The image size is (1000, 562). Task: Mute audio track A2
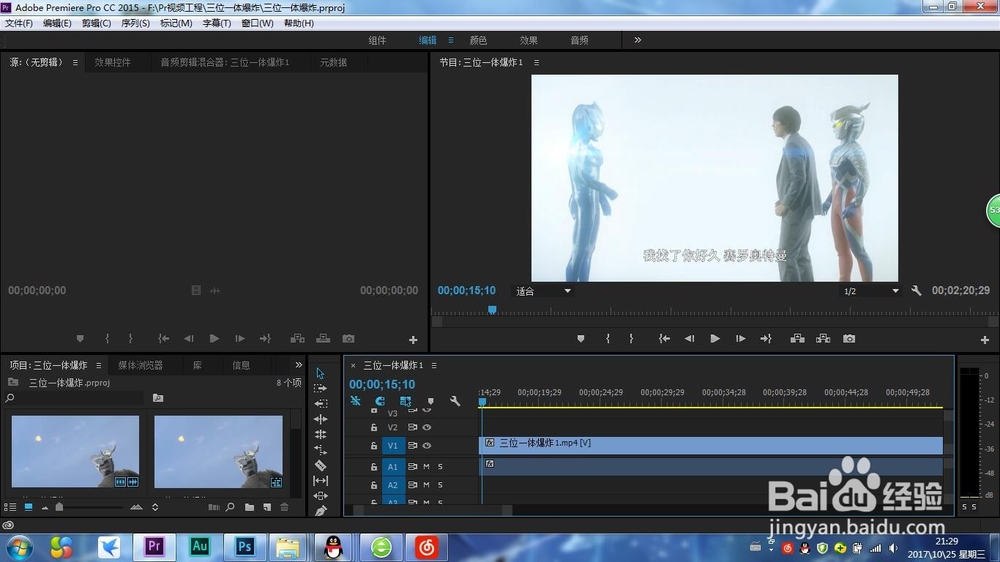click(427, 485)
